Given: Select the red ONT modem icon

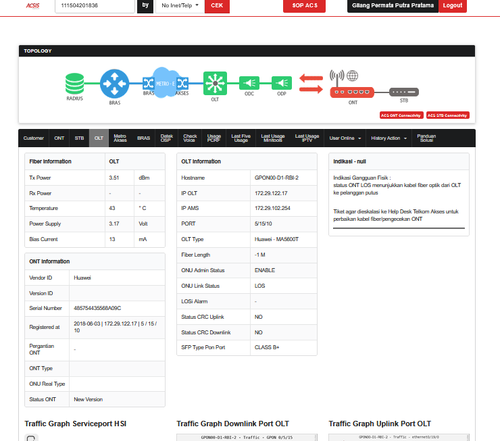Looking at the screenshot, I should point(352,92).
